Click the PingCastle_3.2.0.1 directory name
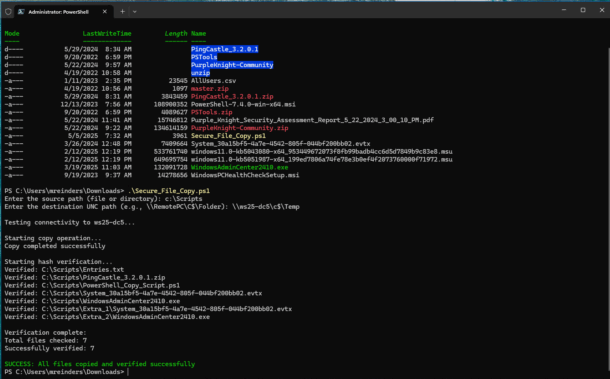Viewport: 610px width, 379px height. (x=224, y=49)
